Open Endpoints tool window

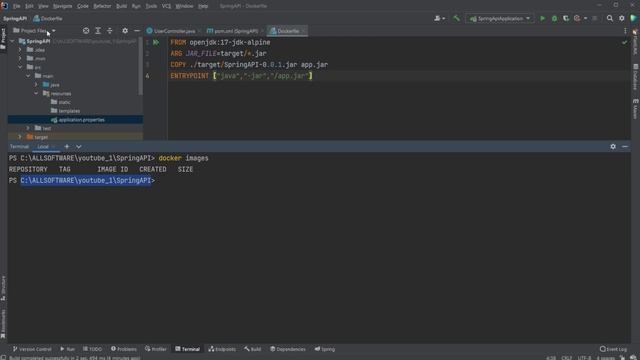(x=222, y=349)
